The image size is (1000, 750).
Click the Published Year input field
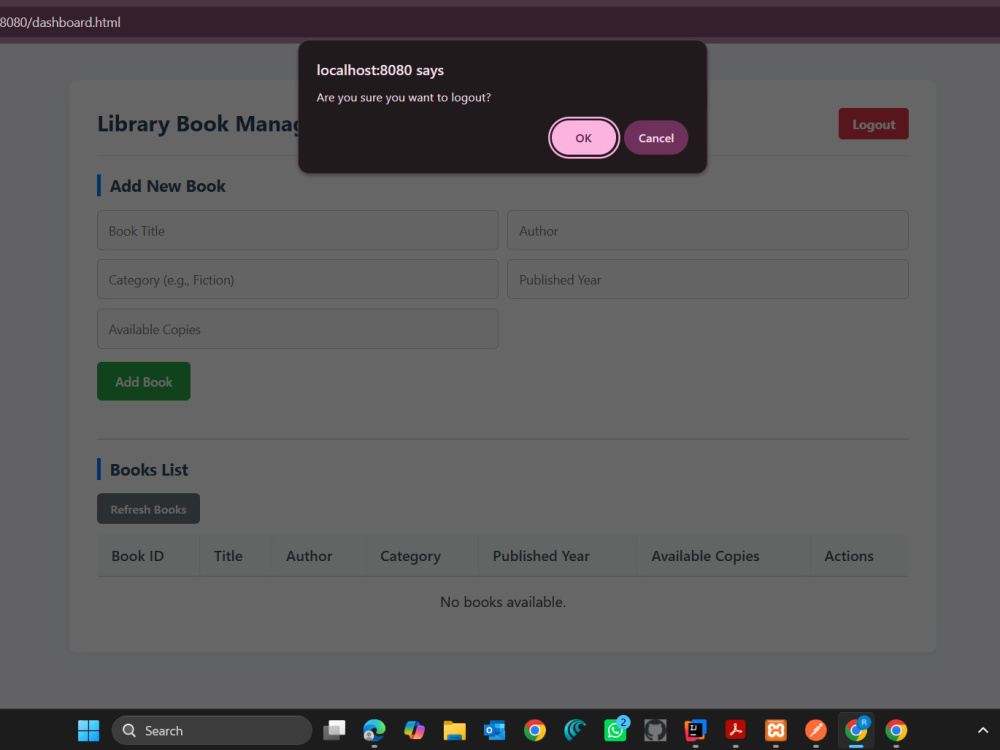point(708,279)
